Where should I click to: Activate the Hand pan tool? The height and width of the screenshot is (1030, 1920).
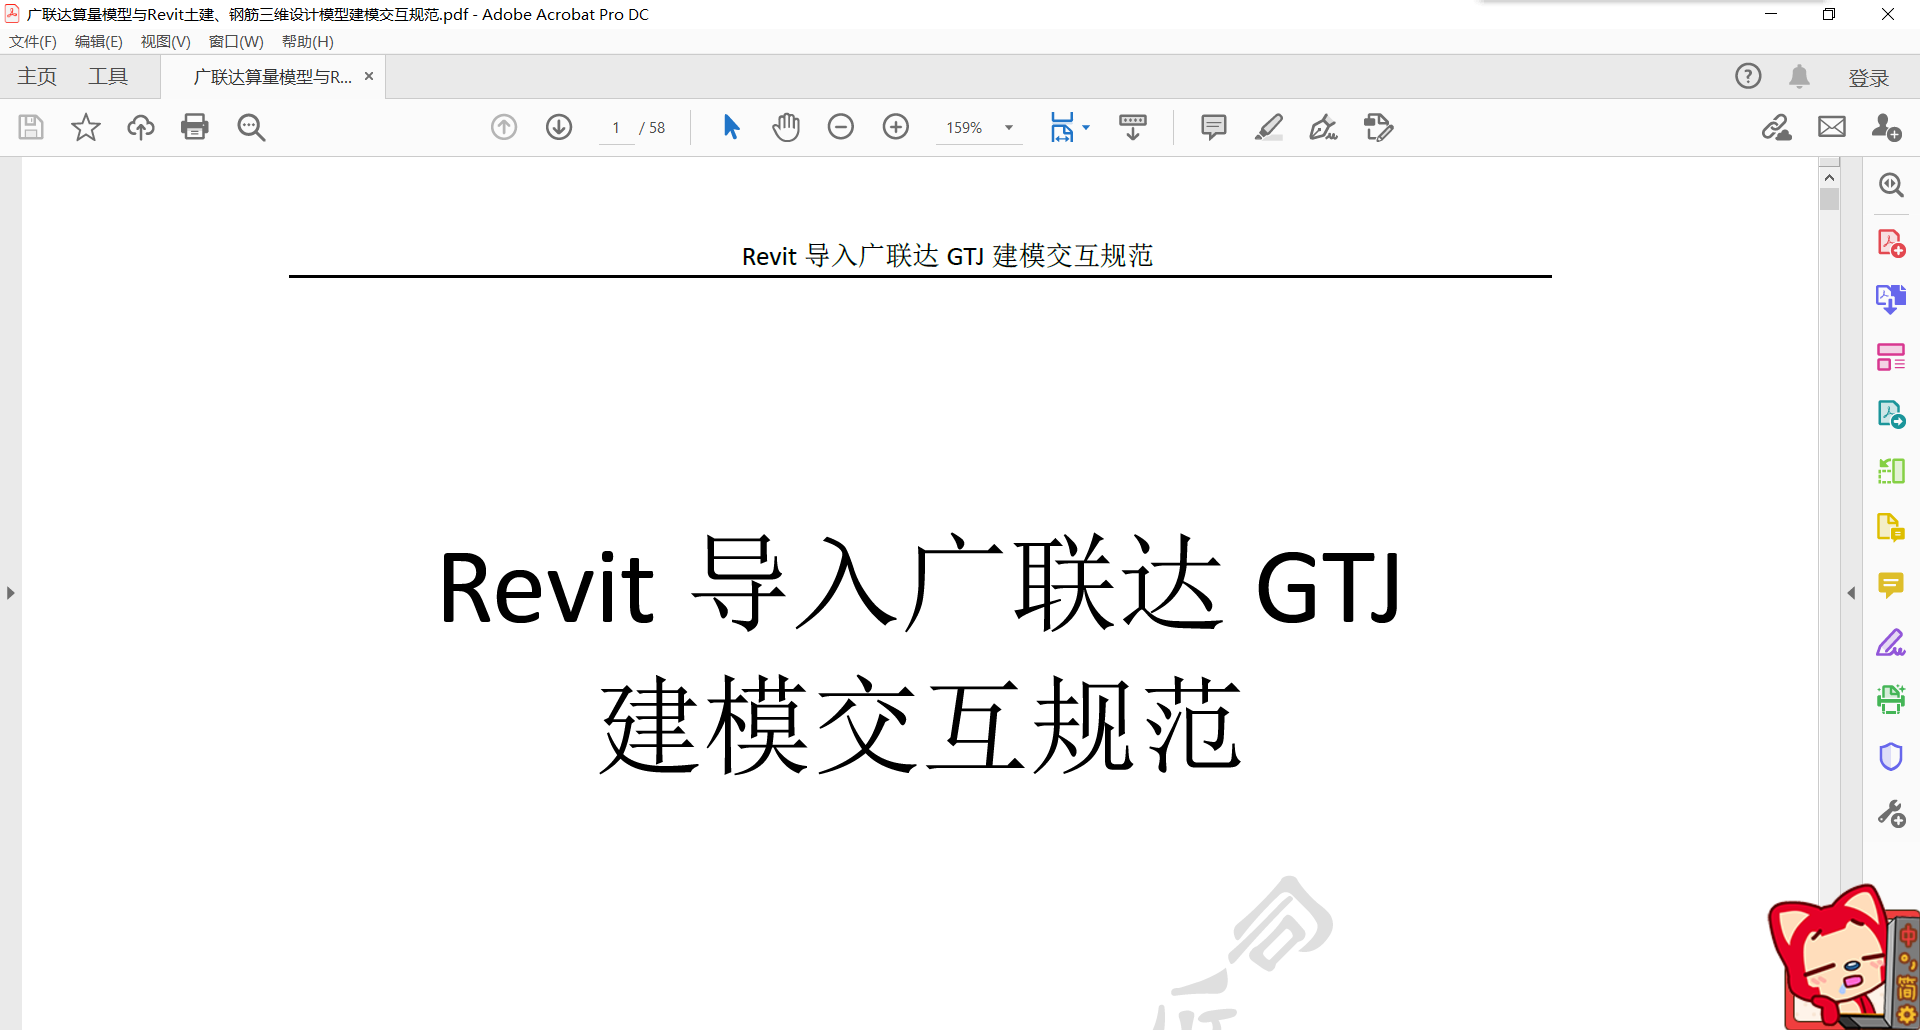point(786,127)
